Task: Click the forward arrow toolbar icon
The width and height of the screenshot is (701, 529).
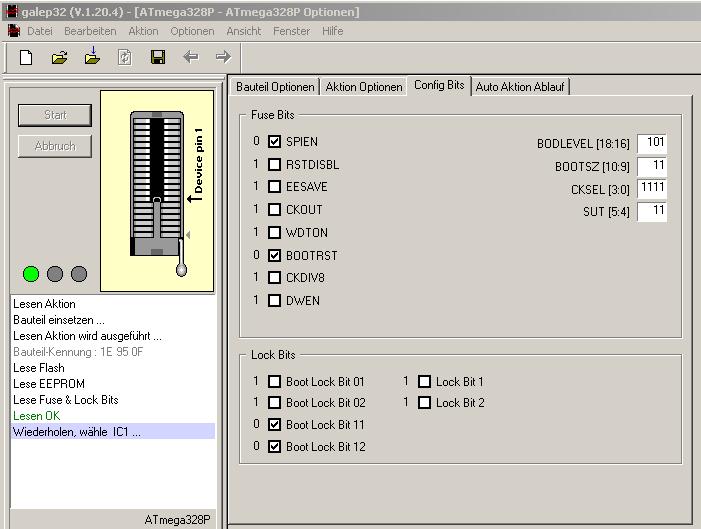Action: pos(224,57)
